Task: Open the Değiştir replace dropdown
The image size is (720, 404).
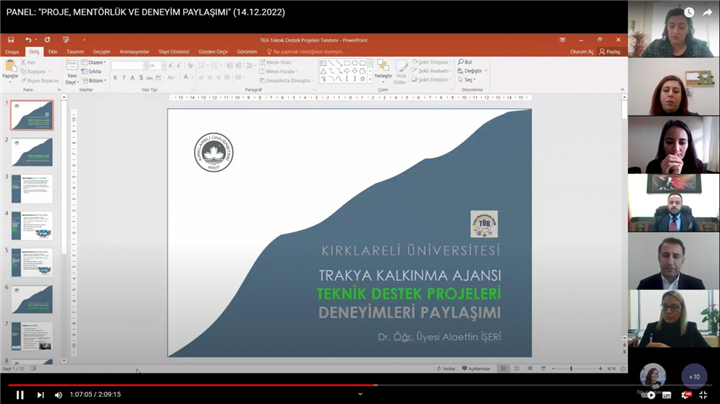Action: tap(472, 71)
